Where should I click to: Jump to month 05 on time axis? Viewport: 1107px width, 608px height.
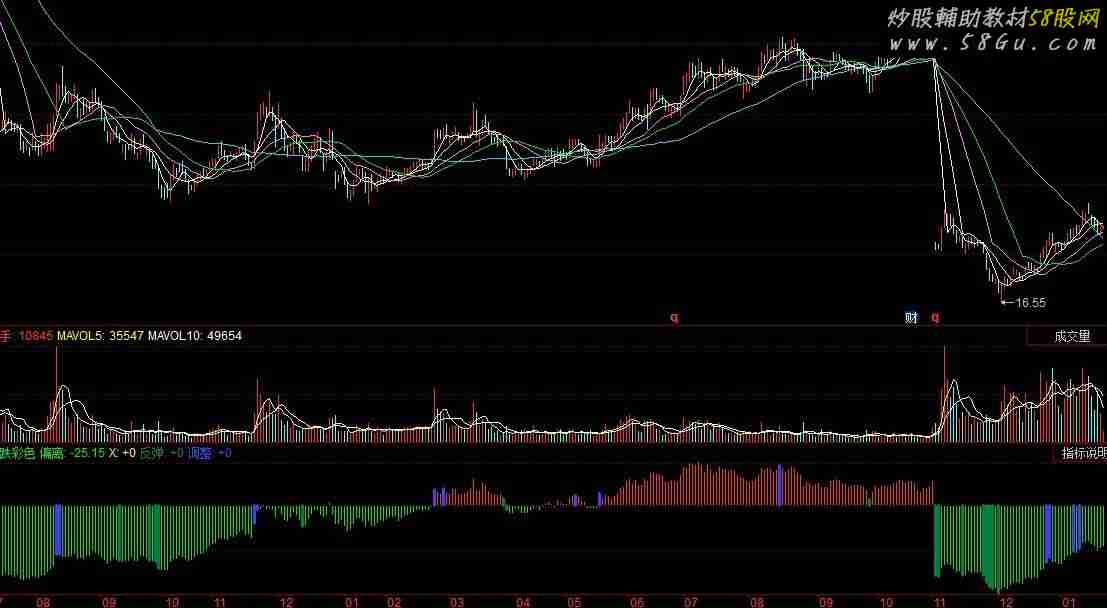(575, 602)
